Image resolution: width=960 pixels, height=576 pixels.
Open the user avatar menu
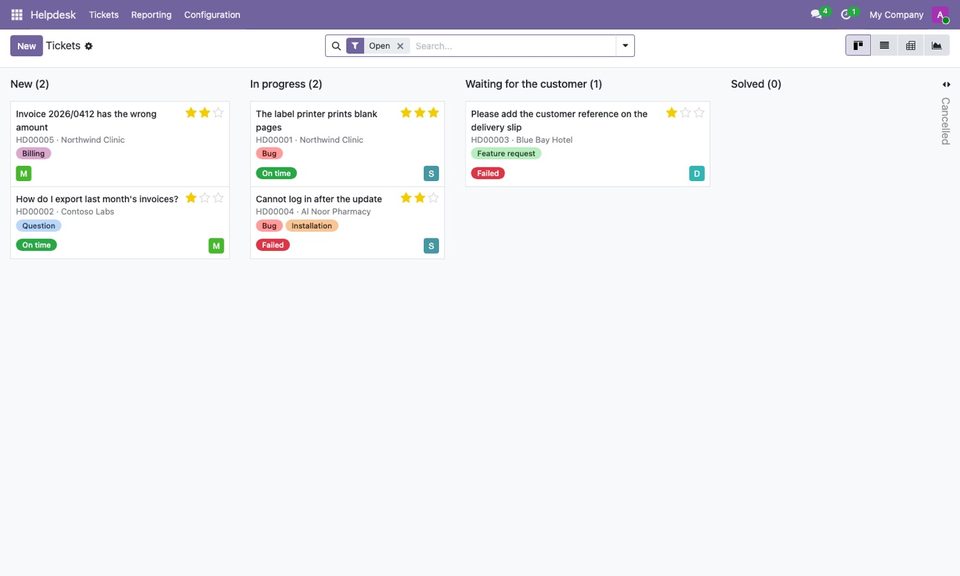(x=940, y=14)
